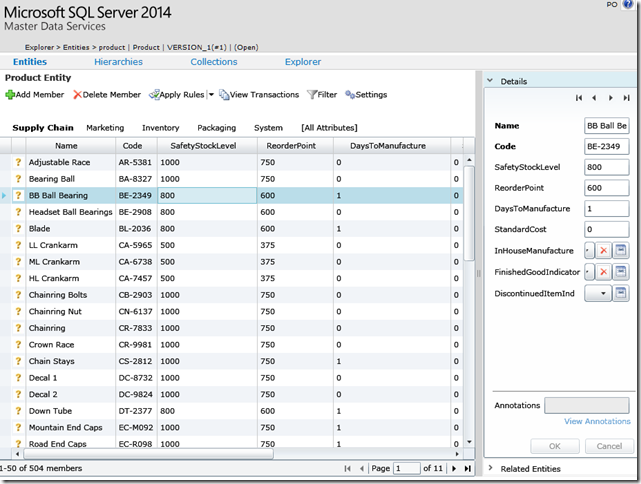Clear InHouseManufacture value with red X
This screenshot has height=484, width=641.
tap(603, 250)
